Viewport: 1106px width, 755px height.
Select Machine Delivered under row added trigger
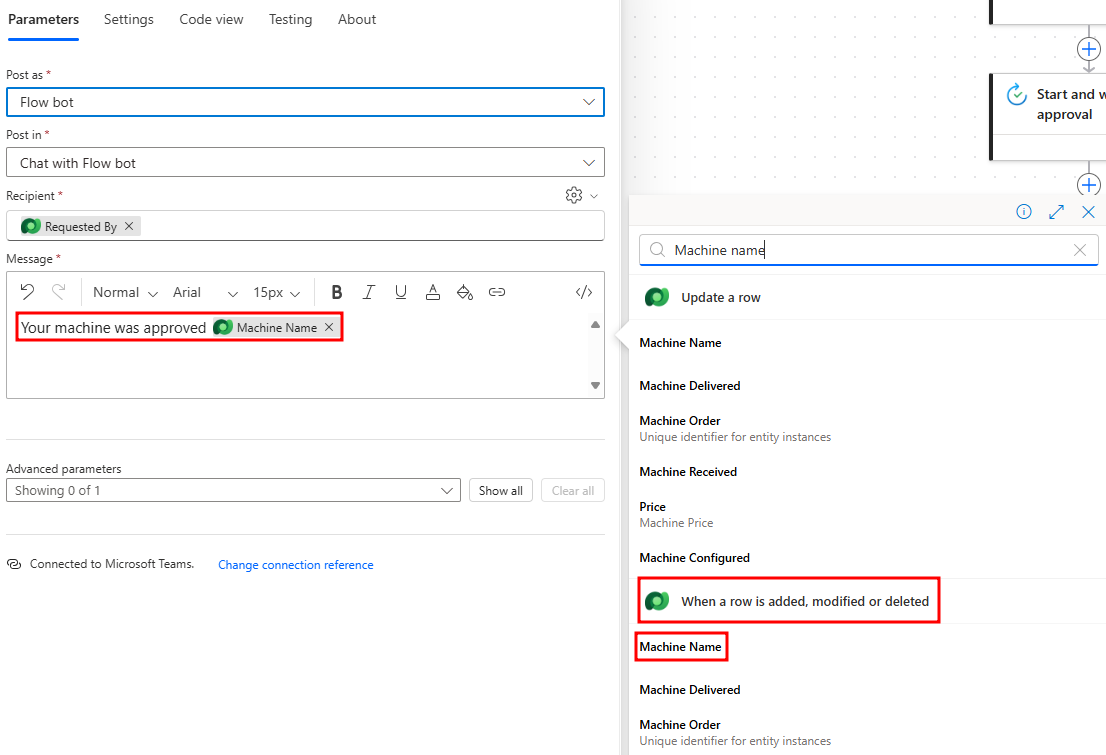(690, 690)
